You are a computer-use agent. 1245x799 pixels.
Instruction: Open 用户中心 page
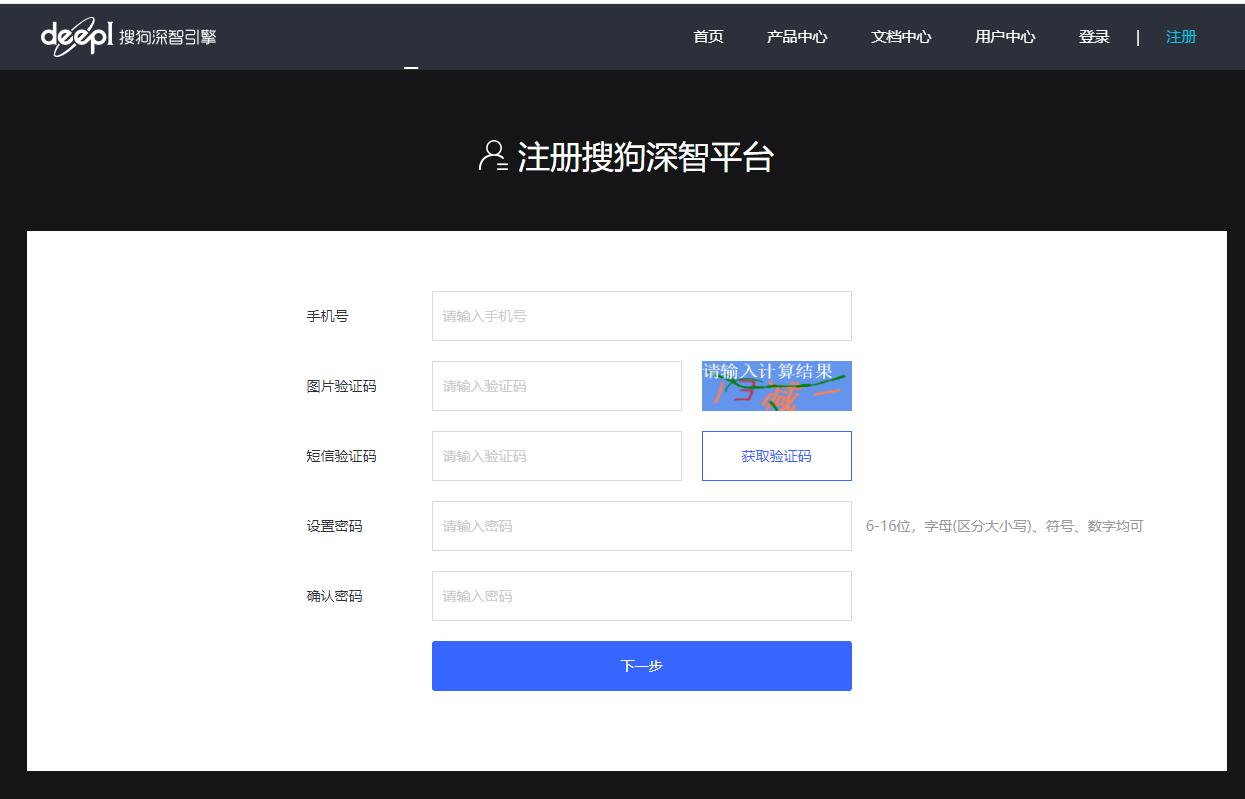1005,37
